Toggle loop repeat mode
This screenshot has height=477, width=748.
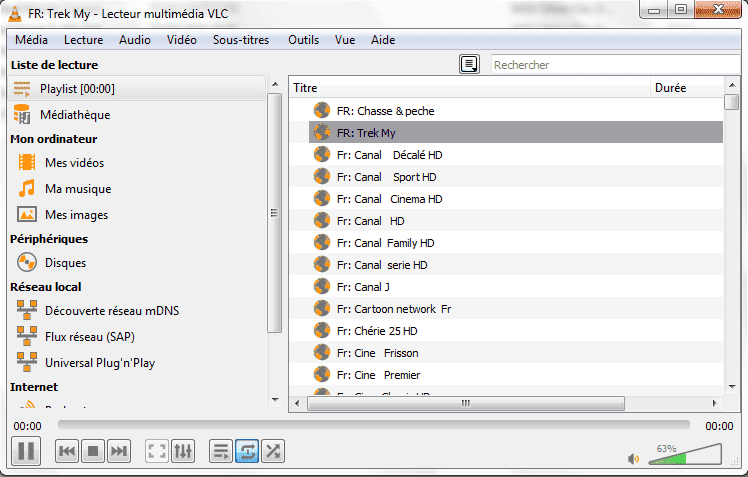(247, 451)
